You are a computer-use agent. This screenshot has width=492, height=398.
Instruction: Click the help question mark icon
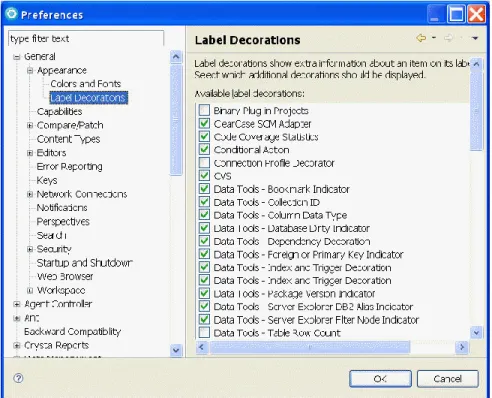click(18, 378)
